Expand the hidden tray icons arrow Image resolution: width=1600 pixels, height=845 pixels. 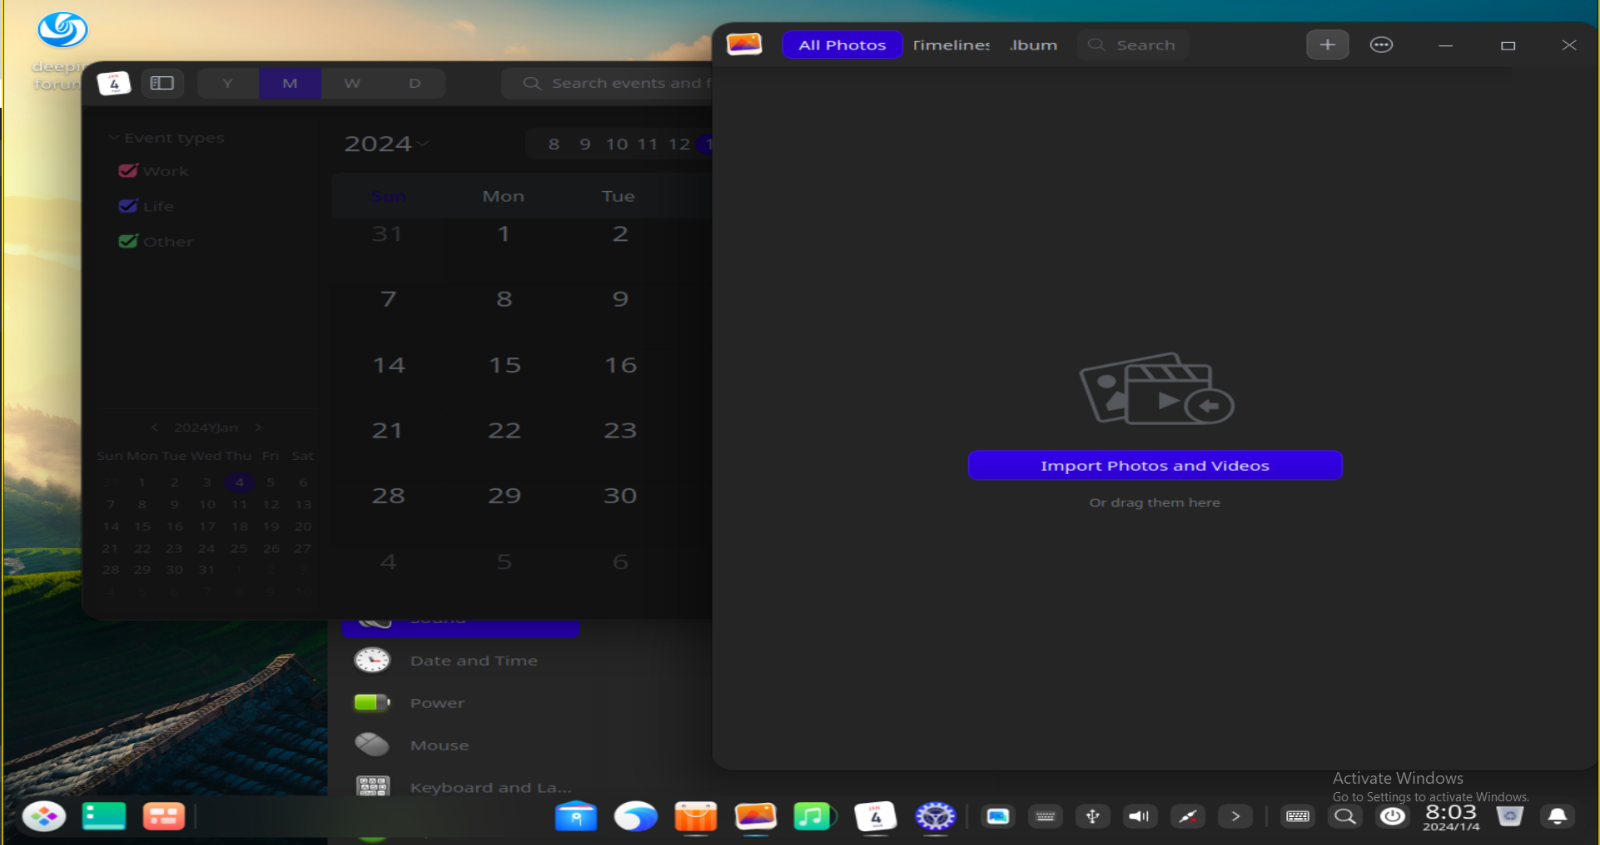point(1235,817)
